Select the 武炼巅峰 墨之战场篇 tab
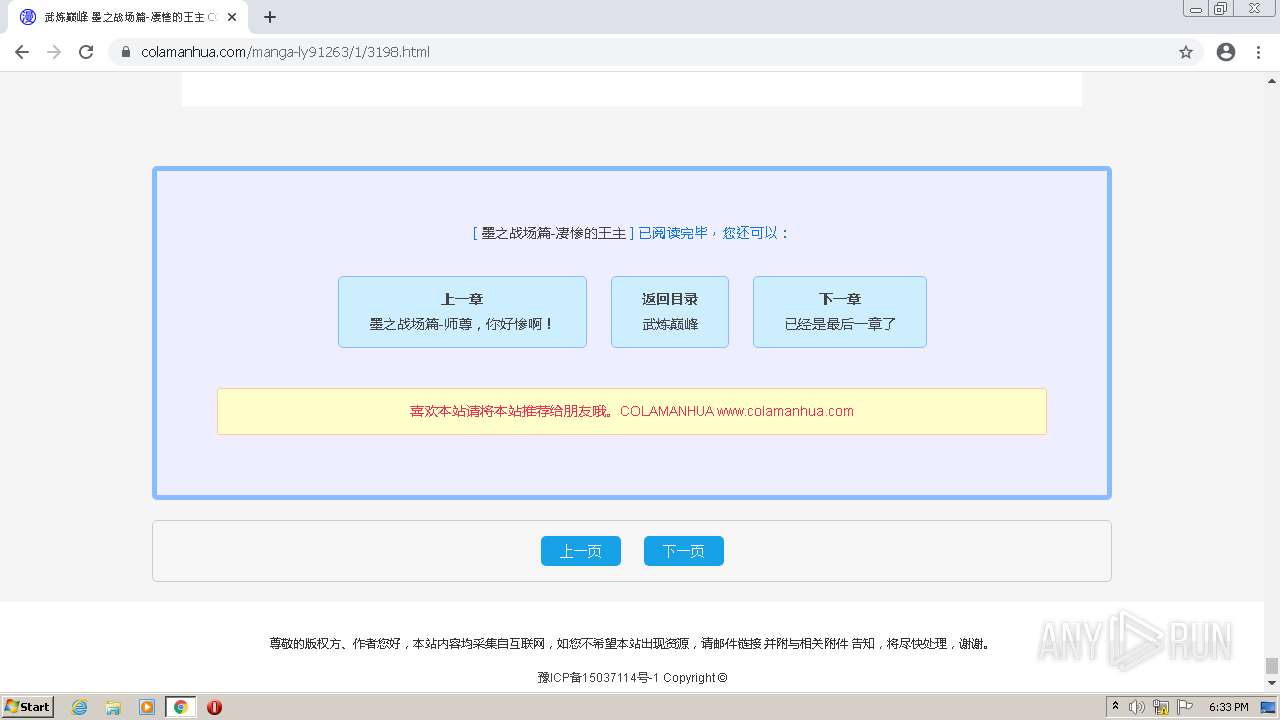 click(128, 17)
